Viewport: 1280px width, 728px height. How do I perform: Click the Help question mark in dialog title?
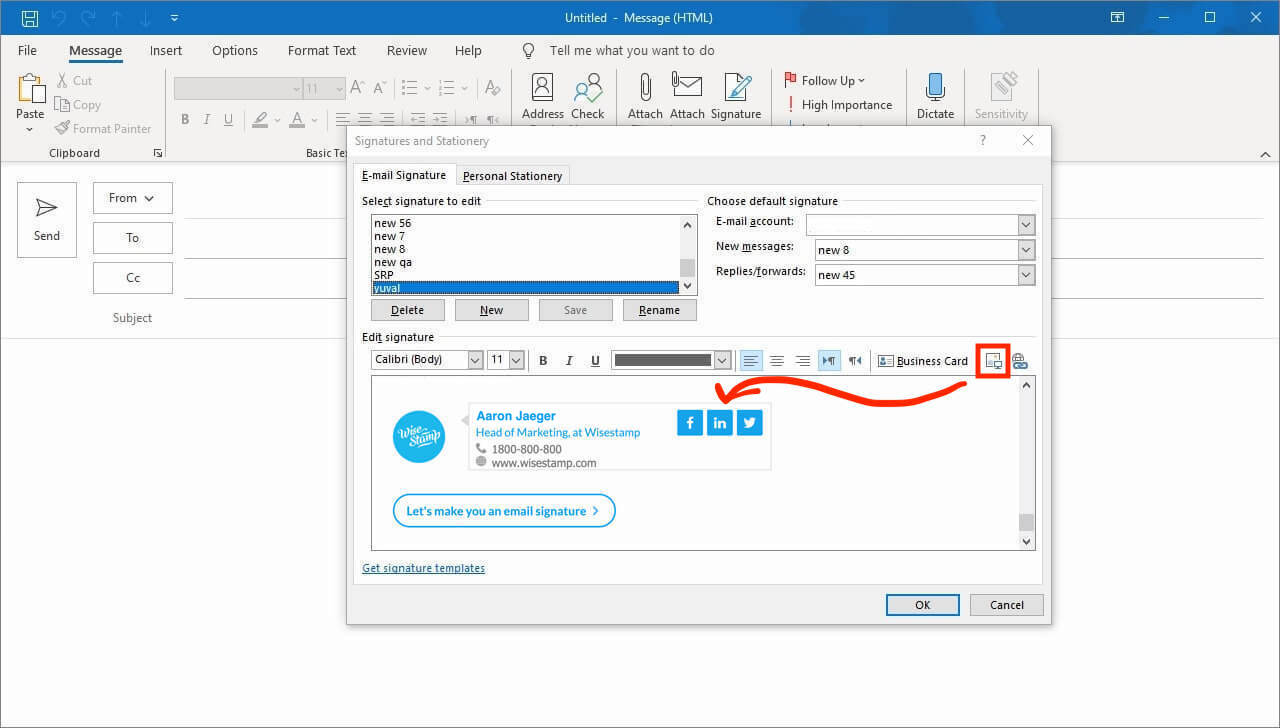click(x=982, y=141)
